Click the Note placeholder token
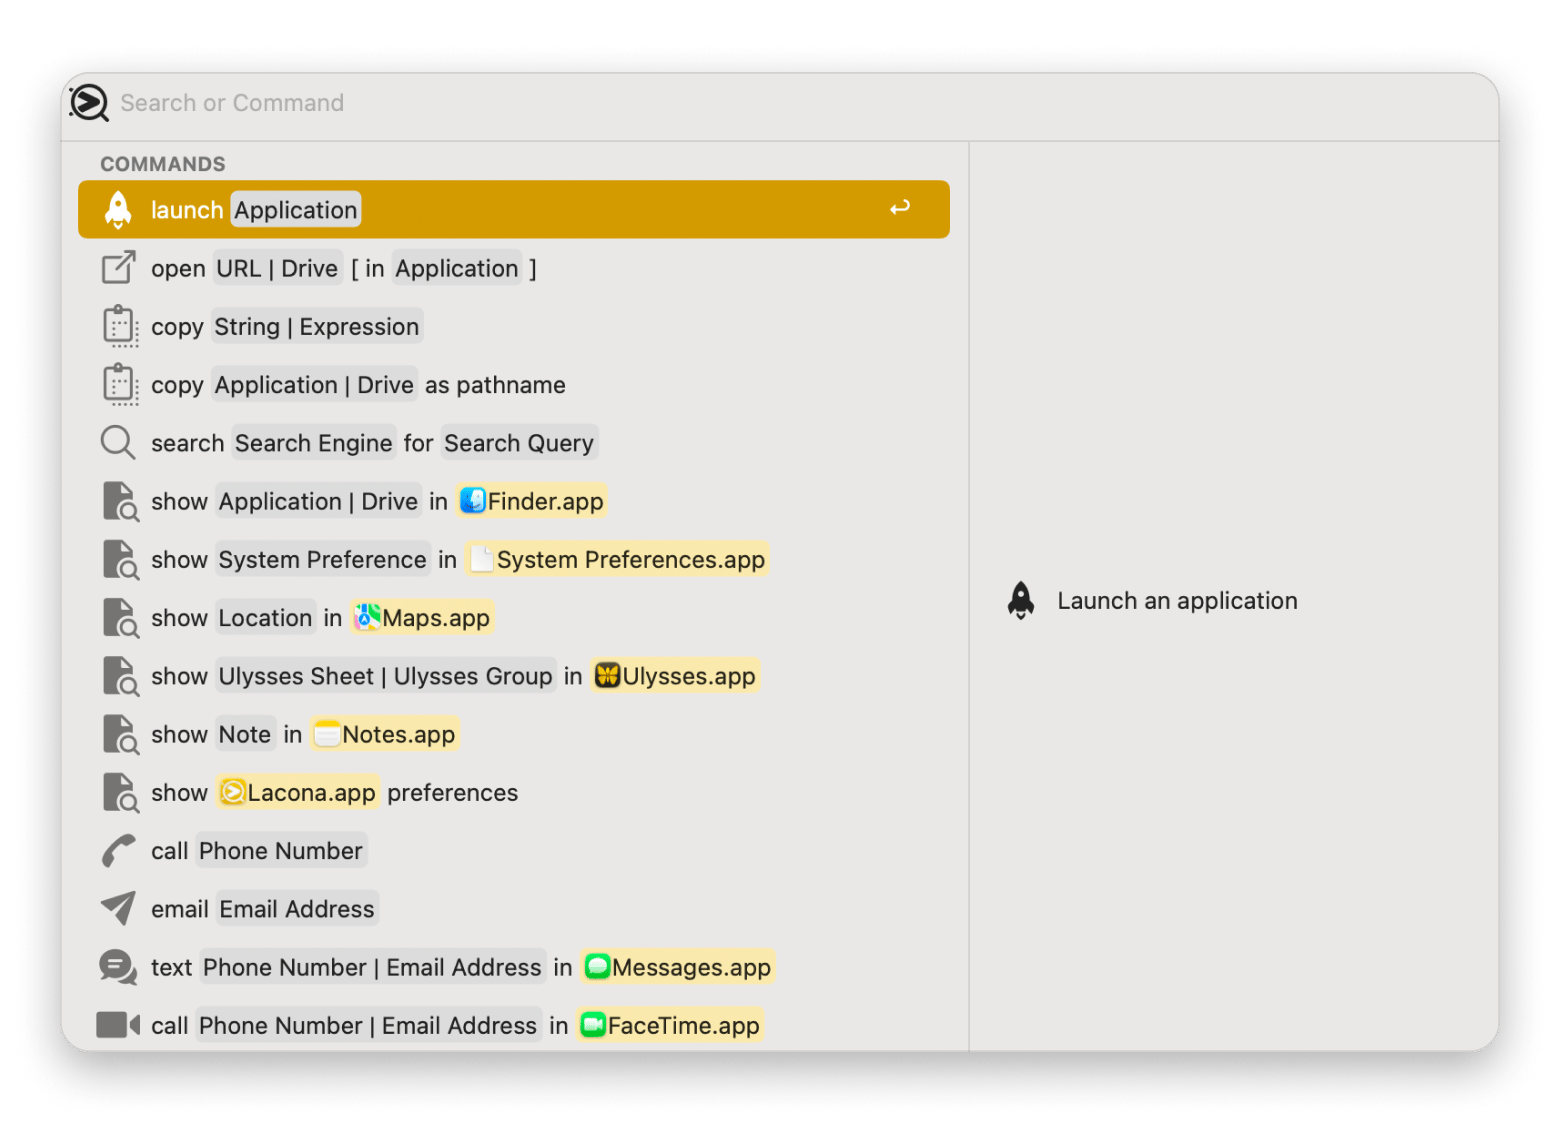Viewport: 1560px width, 1132px height. pos(245,734)
